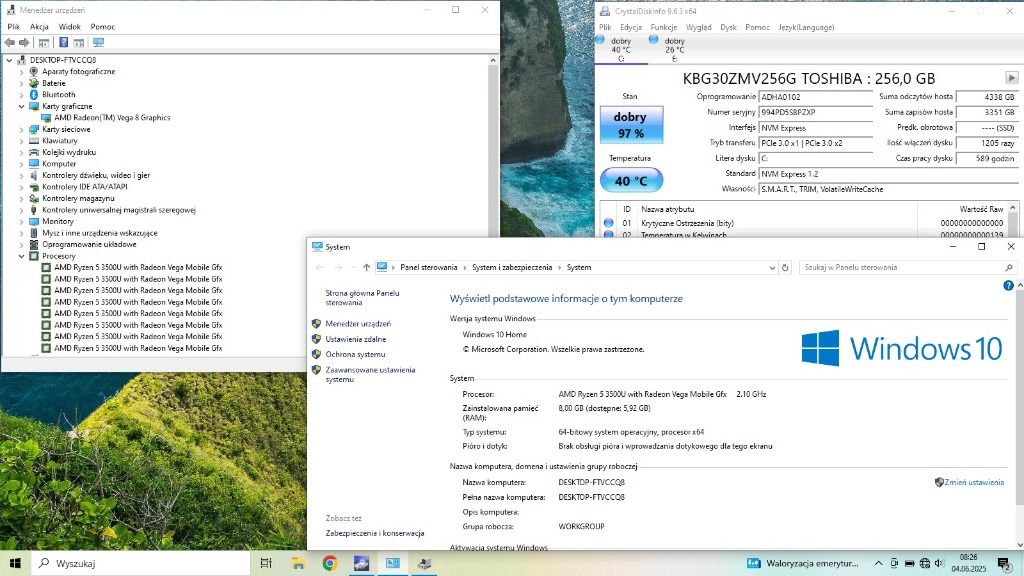
Task: Open Google Chrome from the taskbar
Action: click(330, 563)
